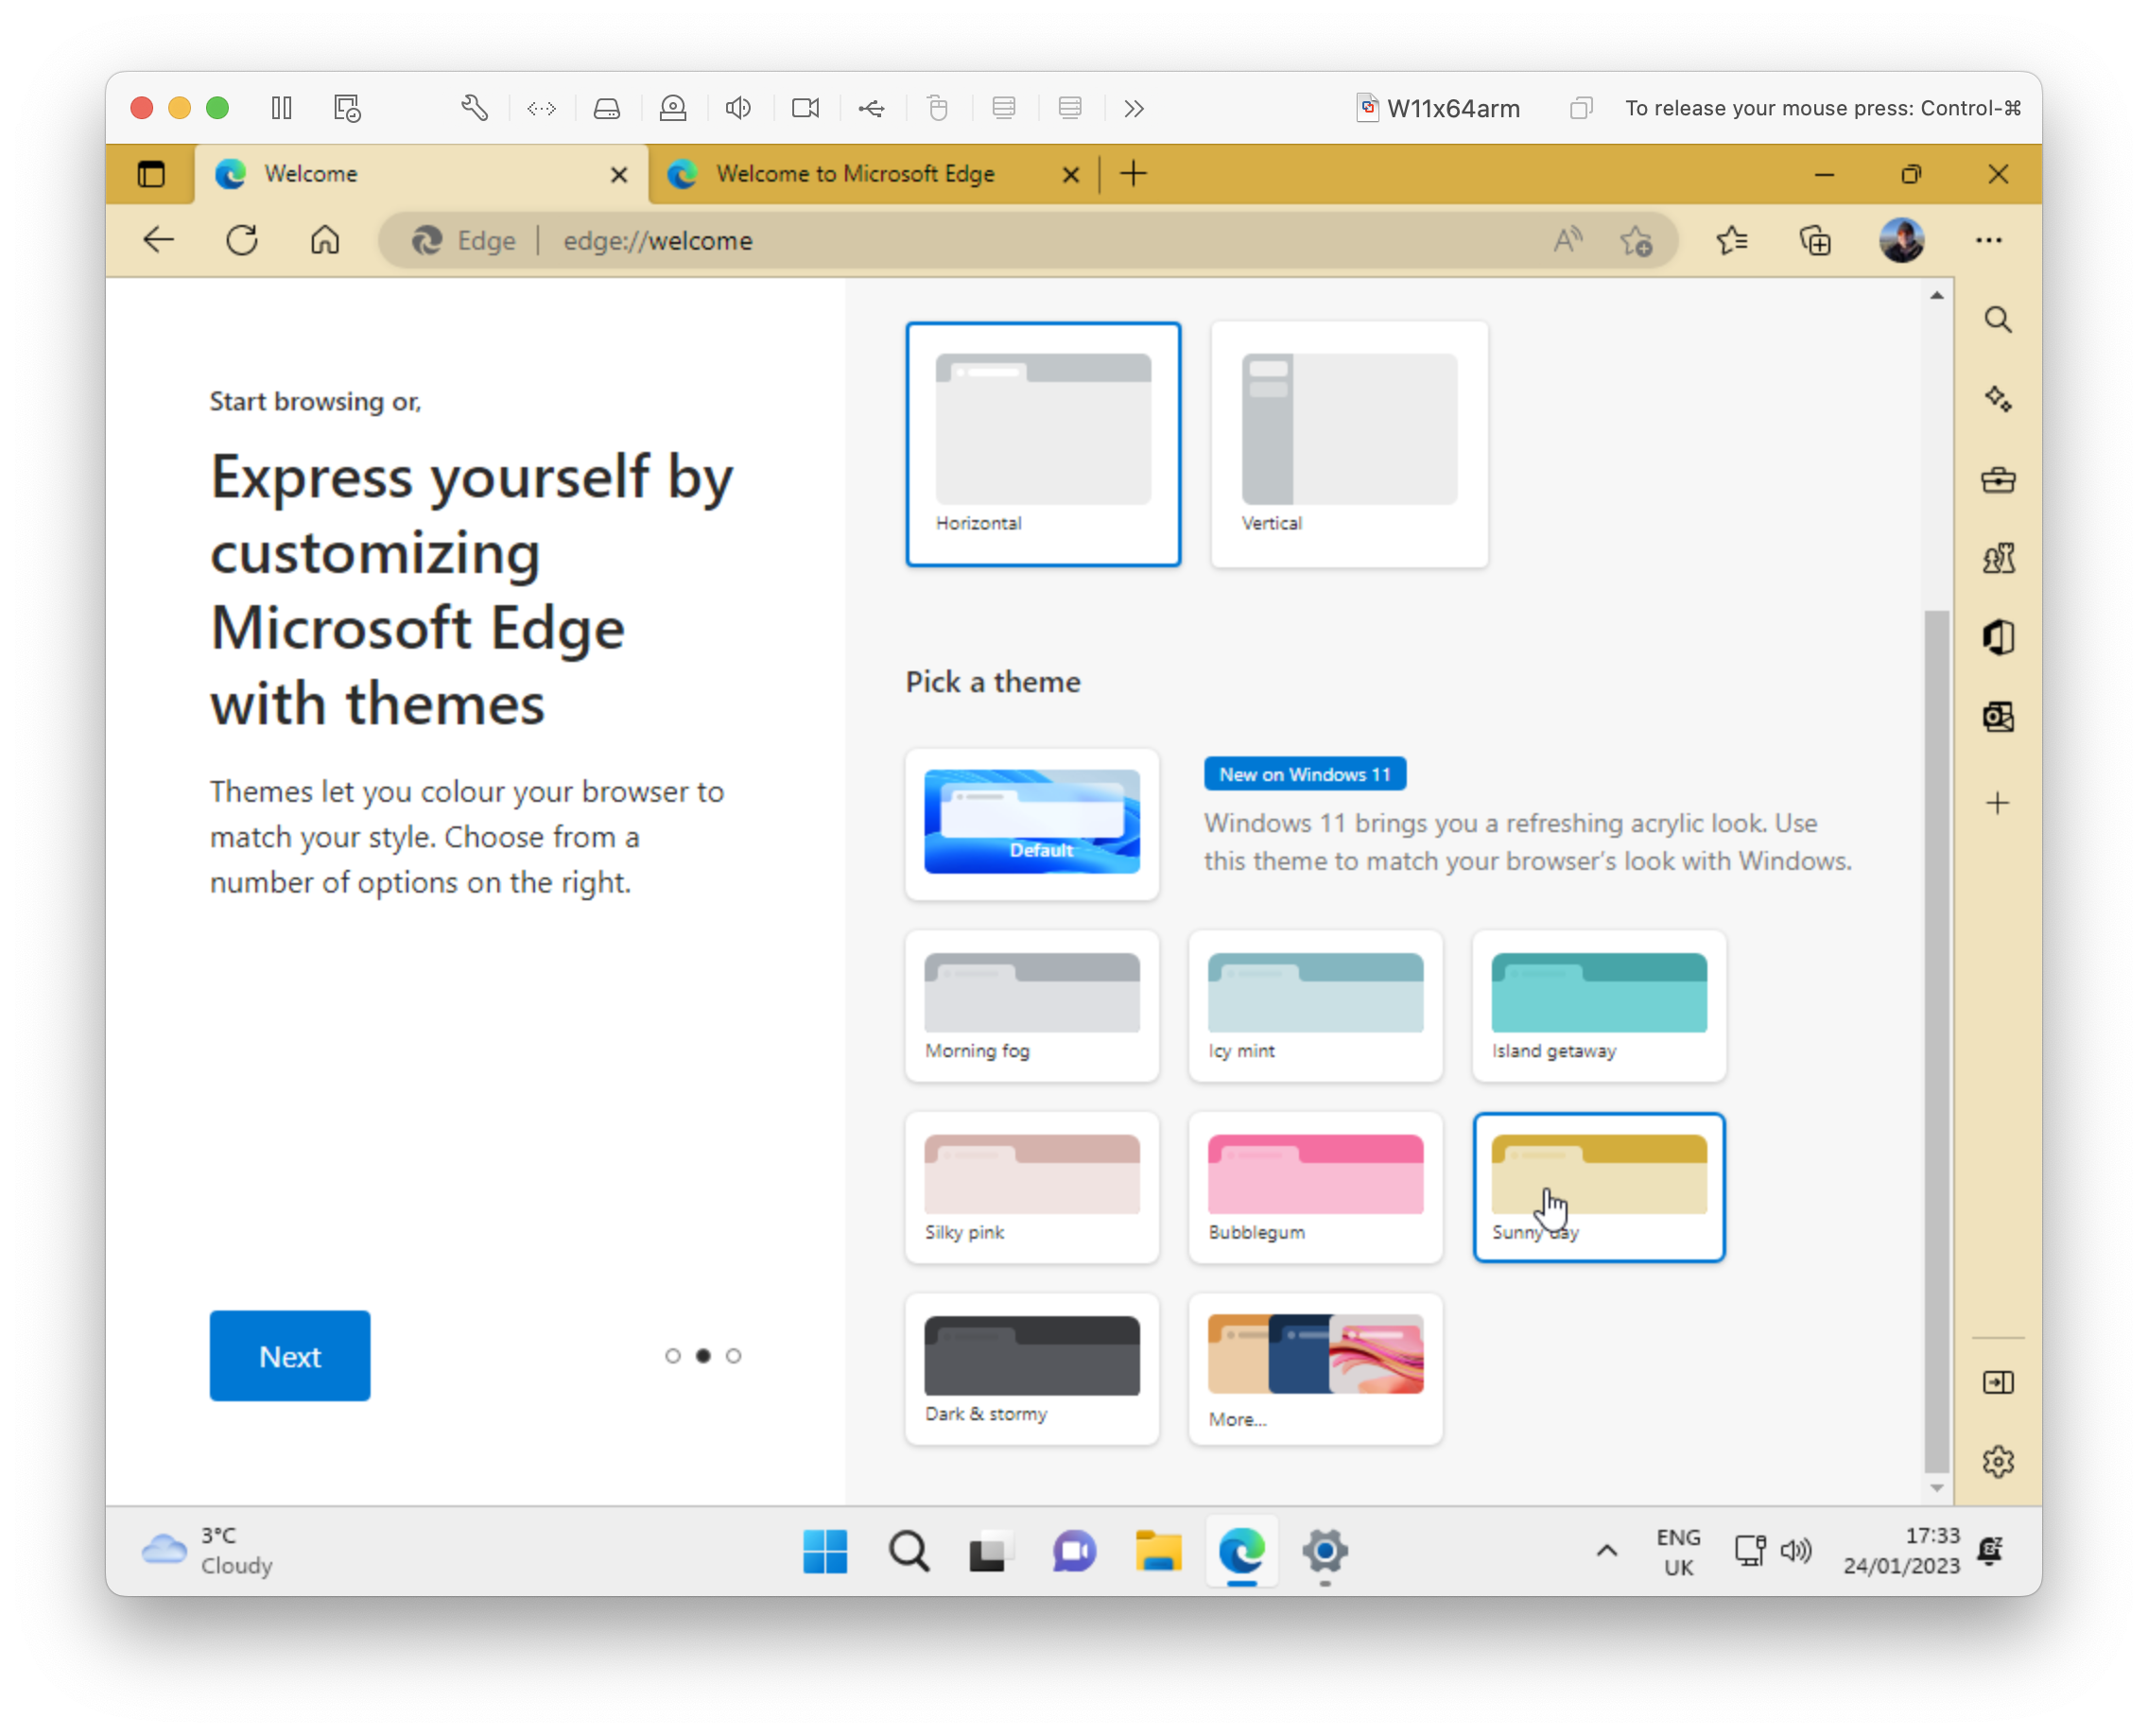This screenshot has height=1736, width=2148.
Task: Open Microsoft Office from the sidebar
Action: click(1998, 637)
